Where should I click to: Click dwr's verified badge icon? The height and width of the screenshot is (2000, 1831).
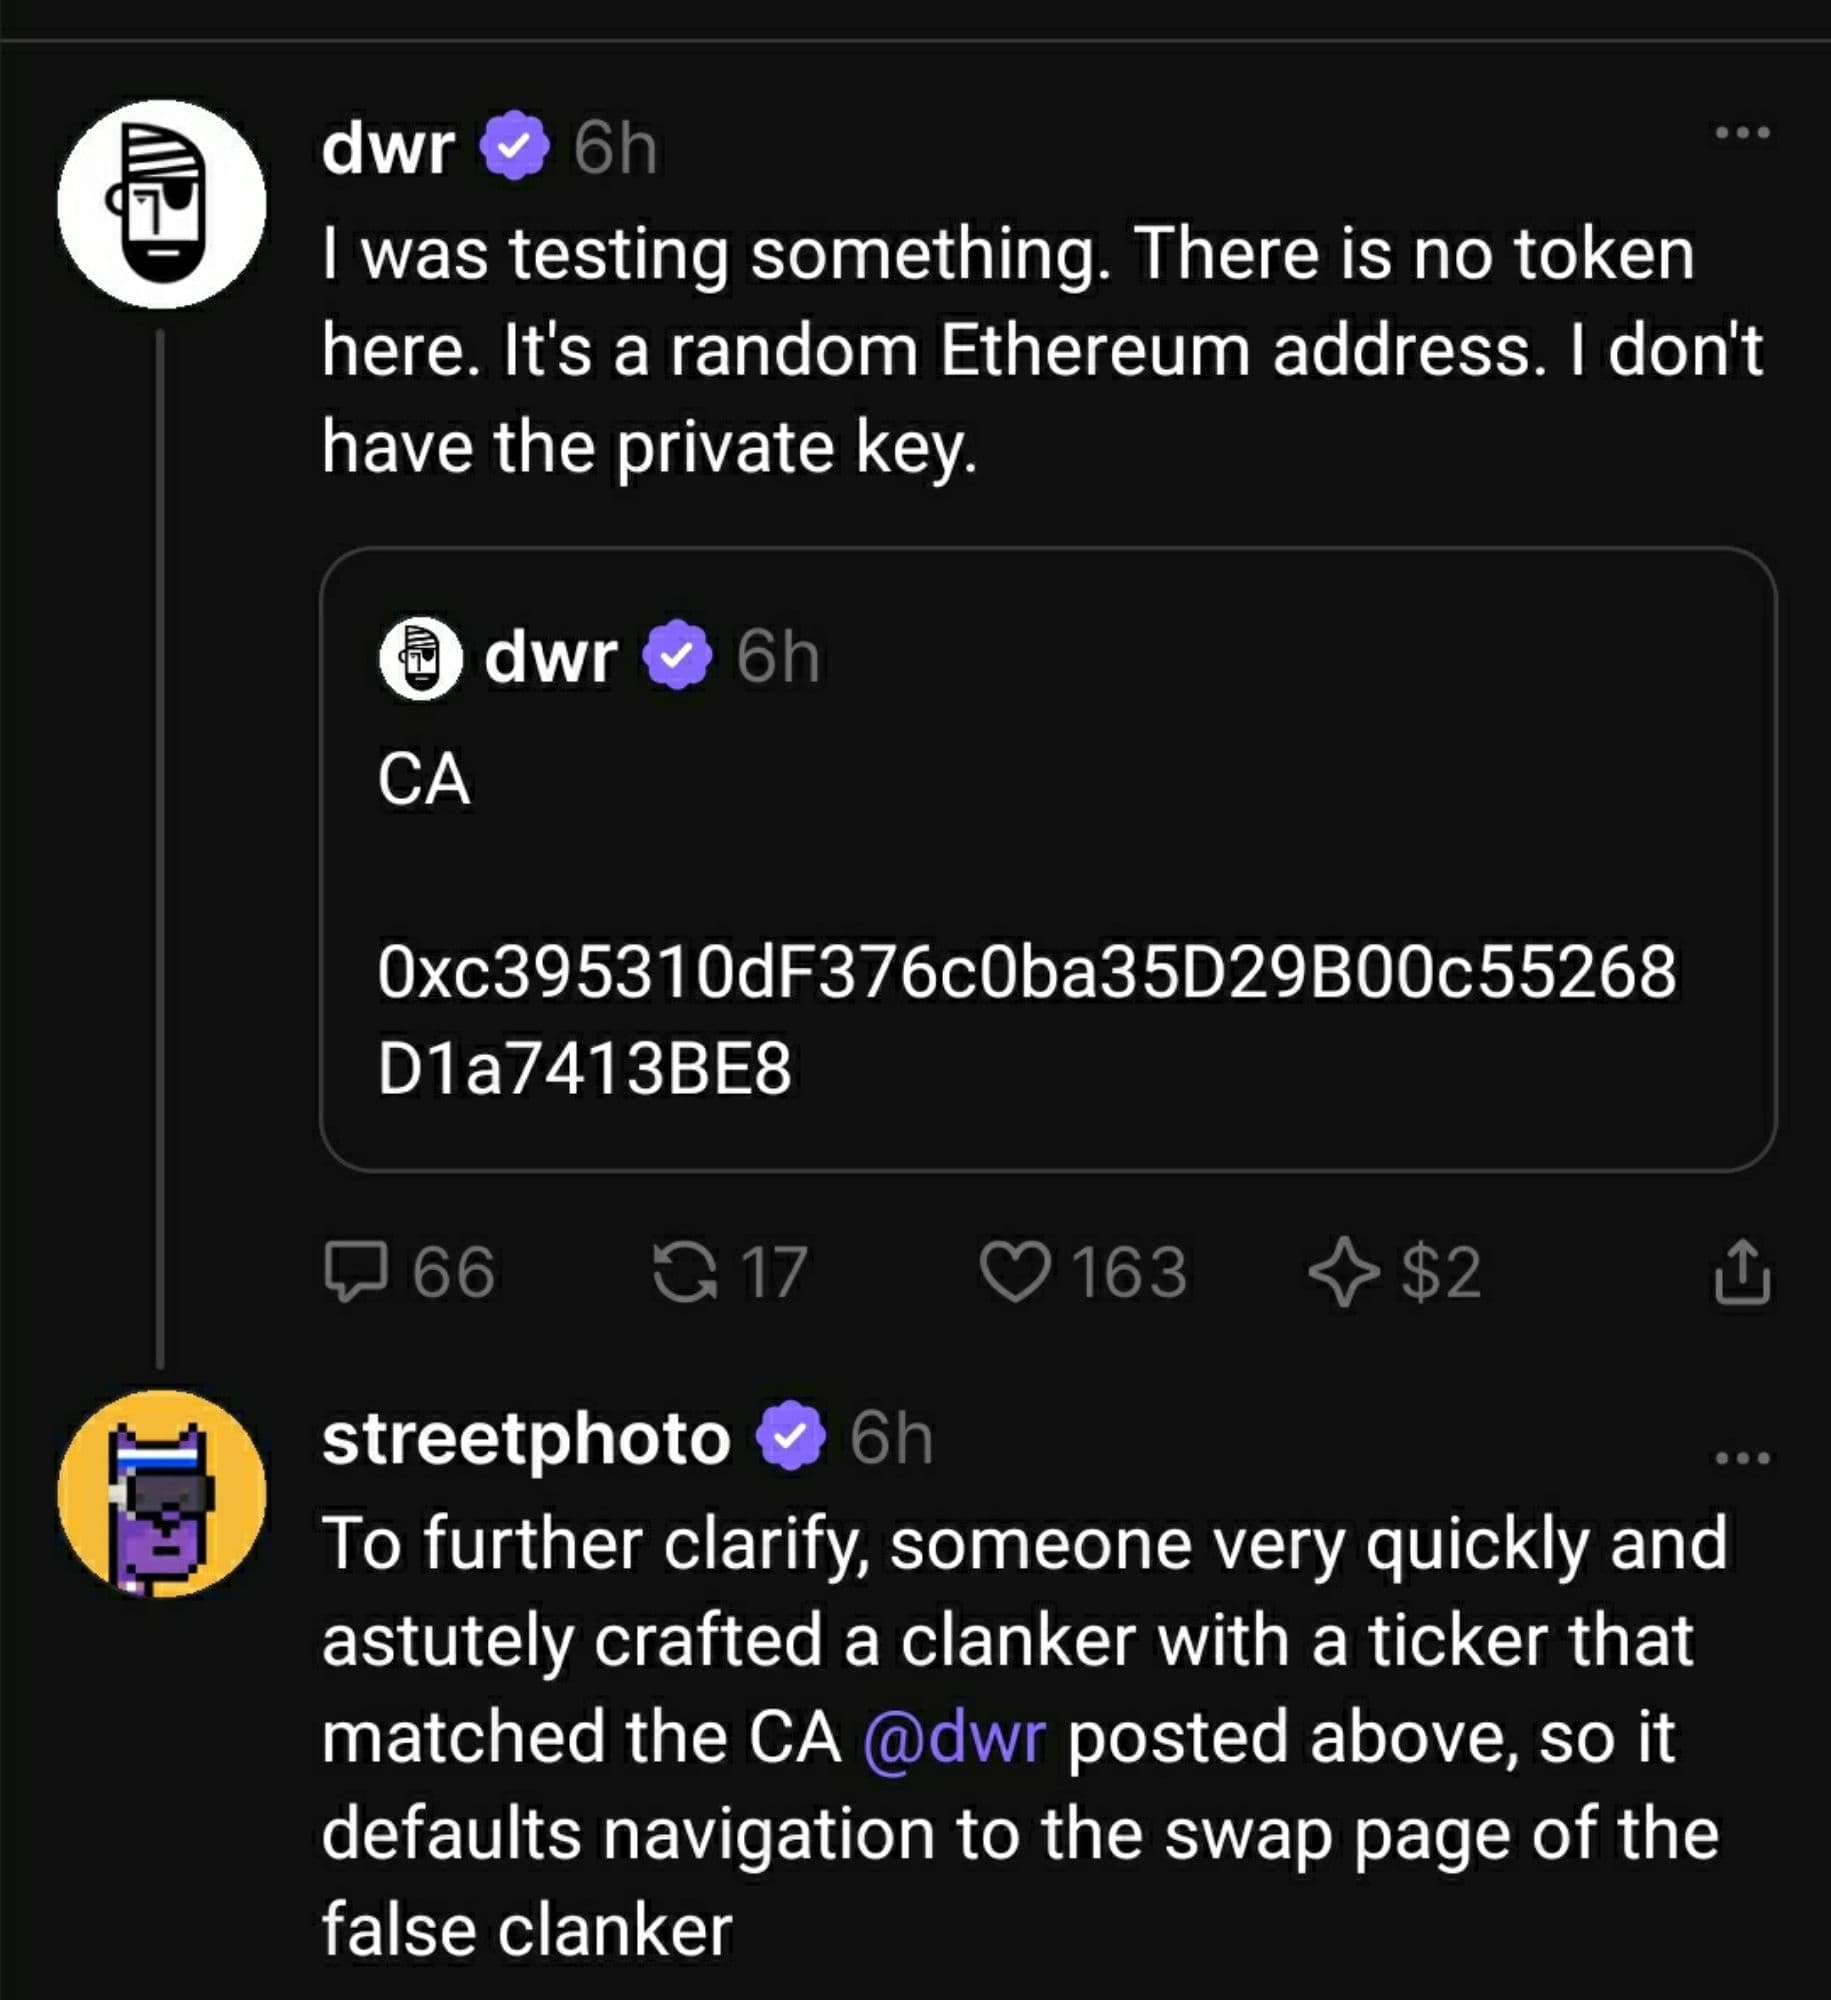tap(513, 145)
